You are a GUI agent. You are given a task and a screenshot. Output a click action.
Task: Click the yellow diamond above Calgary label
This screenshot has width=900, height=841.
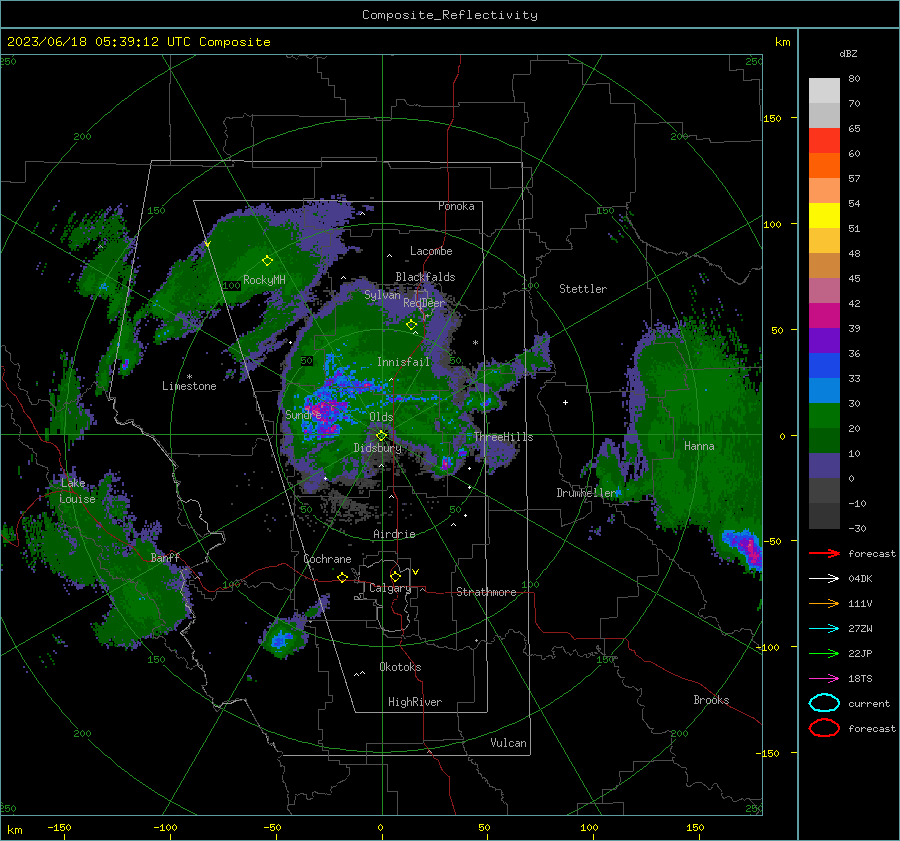[395, 576]
